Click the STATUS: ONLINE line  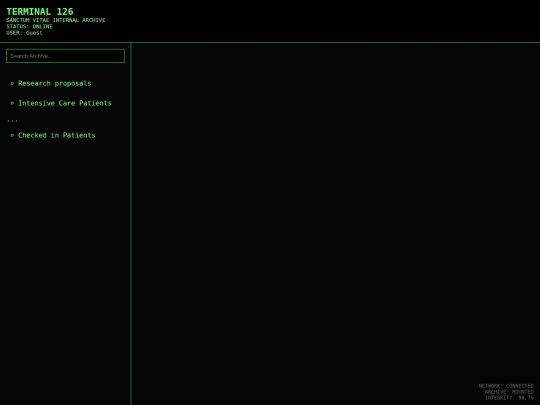29,27
